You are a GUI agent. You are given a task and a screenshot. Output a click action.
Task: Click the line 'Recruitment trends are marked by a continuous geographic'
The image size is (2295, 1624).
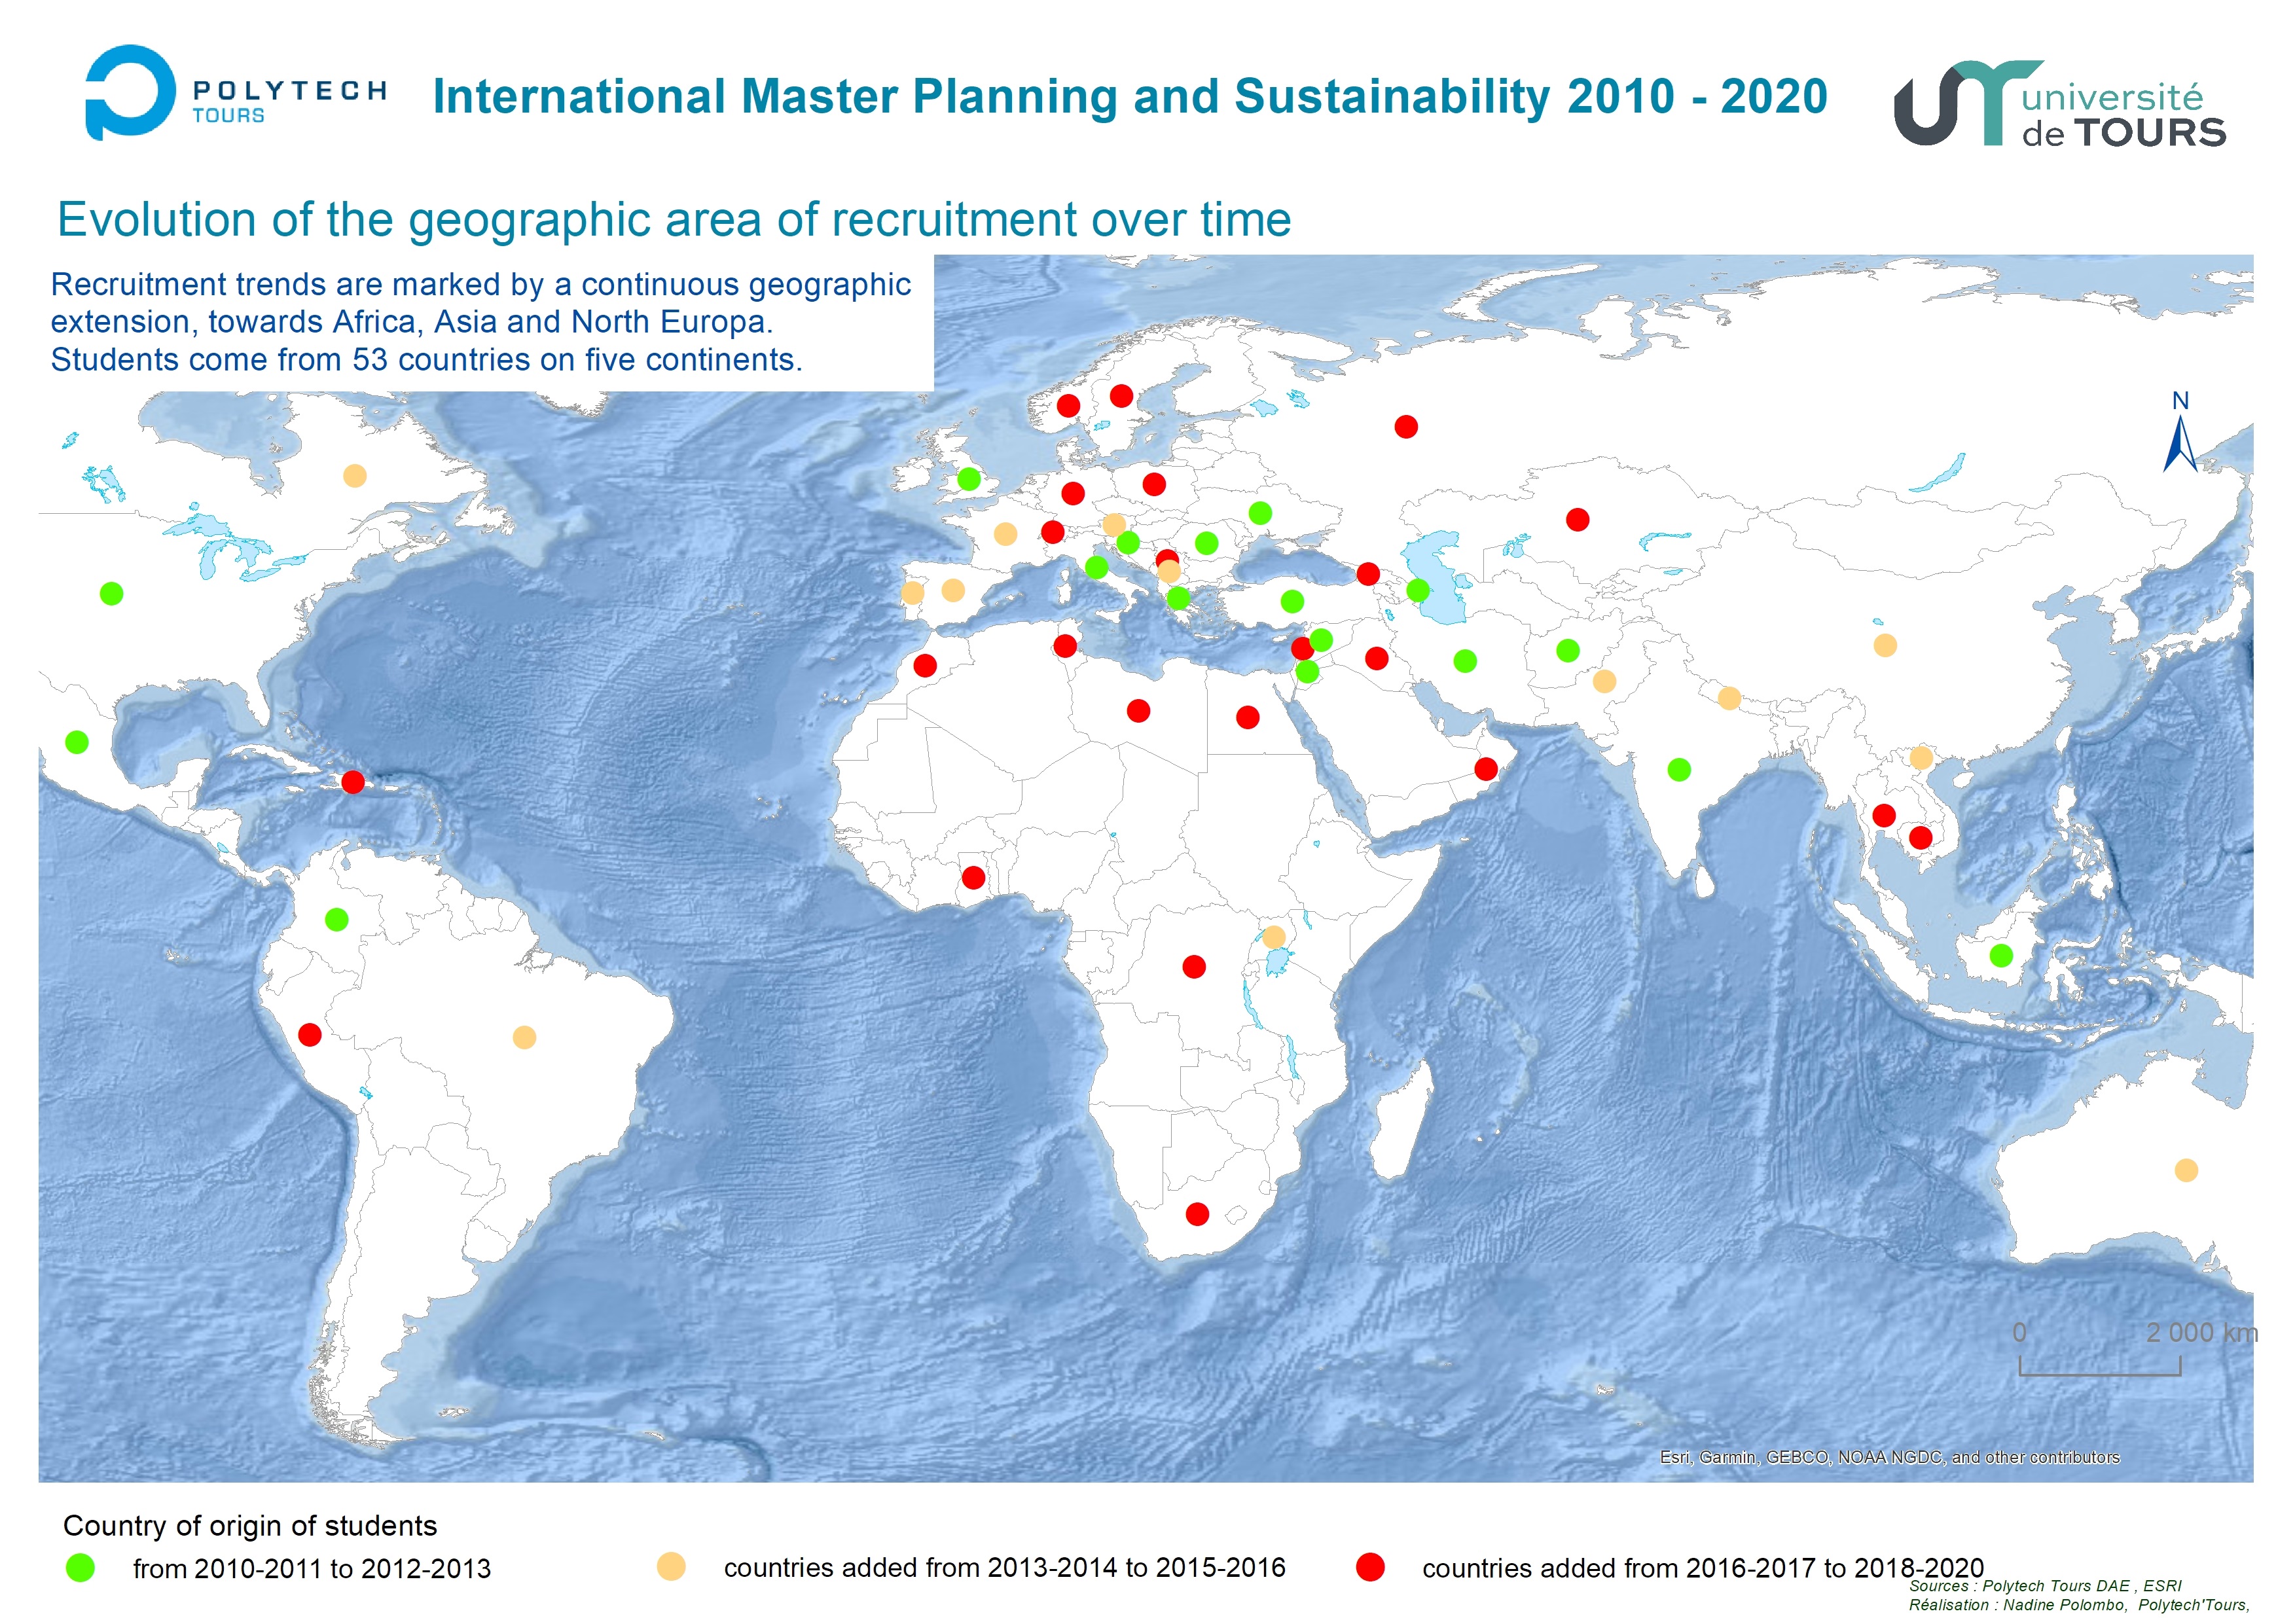[481, 284]
